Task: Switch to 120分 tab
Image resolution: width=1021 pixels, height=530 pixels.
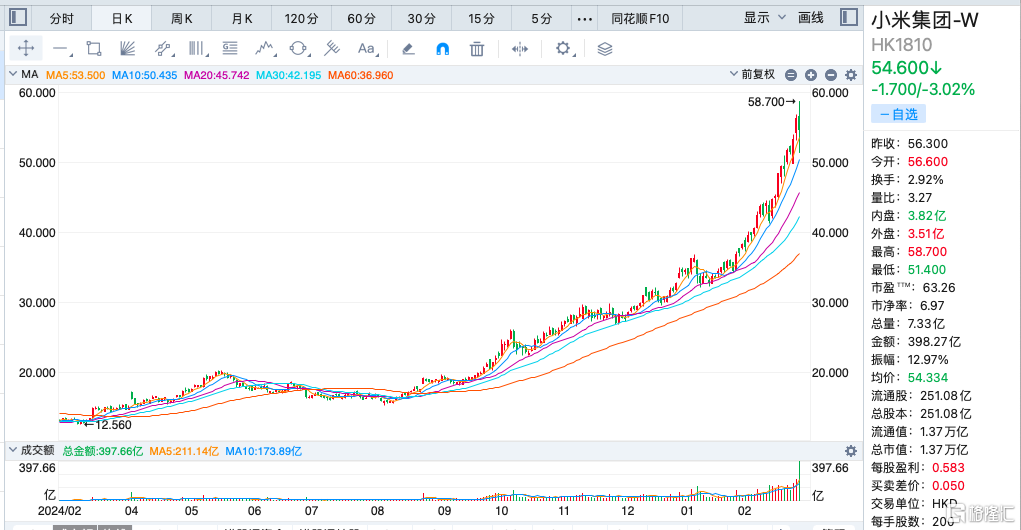Action: pyautogui.click(x=301, y=18)
